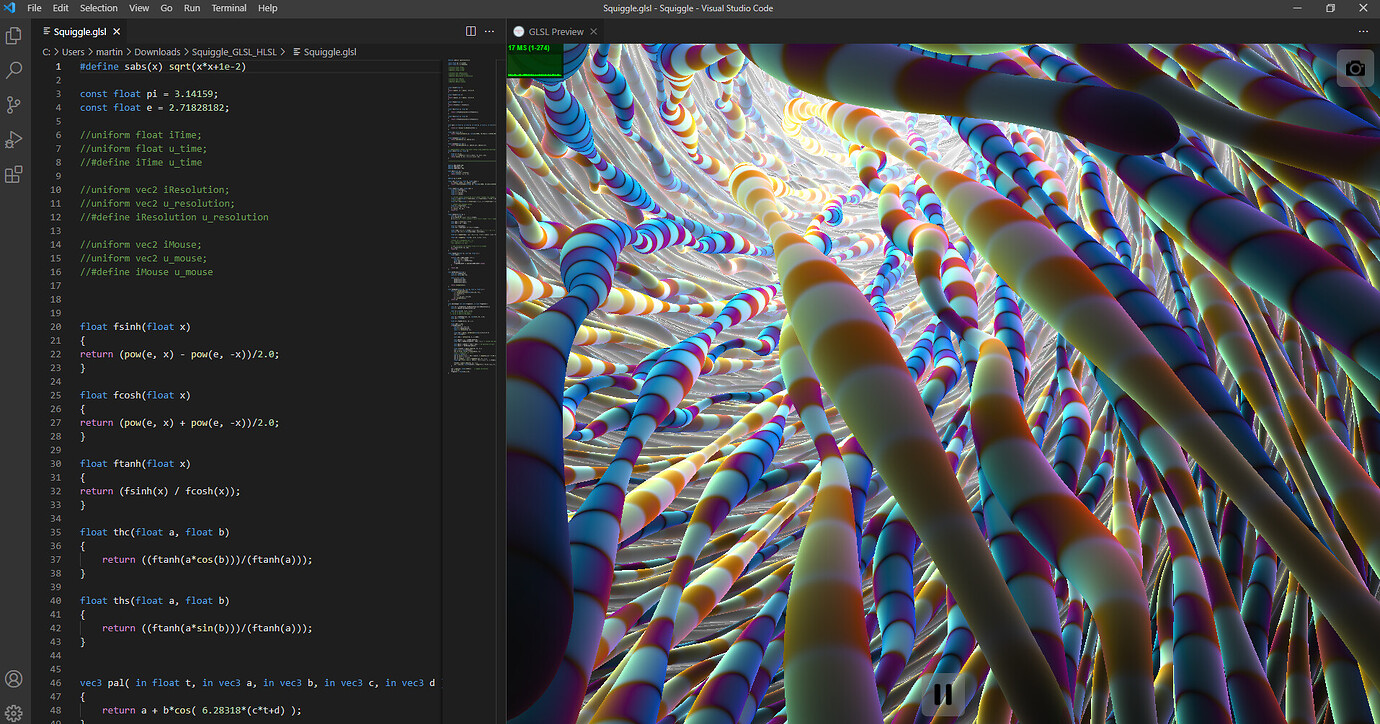The height and width of the screenshot is (724, 1380).
Task: Expand the Downloads breadcrumb
Action: click(x=157, y=51)
